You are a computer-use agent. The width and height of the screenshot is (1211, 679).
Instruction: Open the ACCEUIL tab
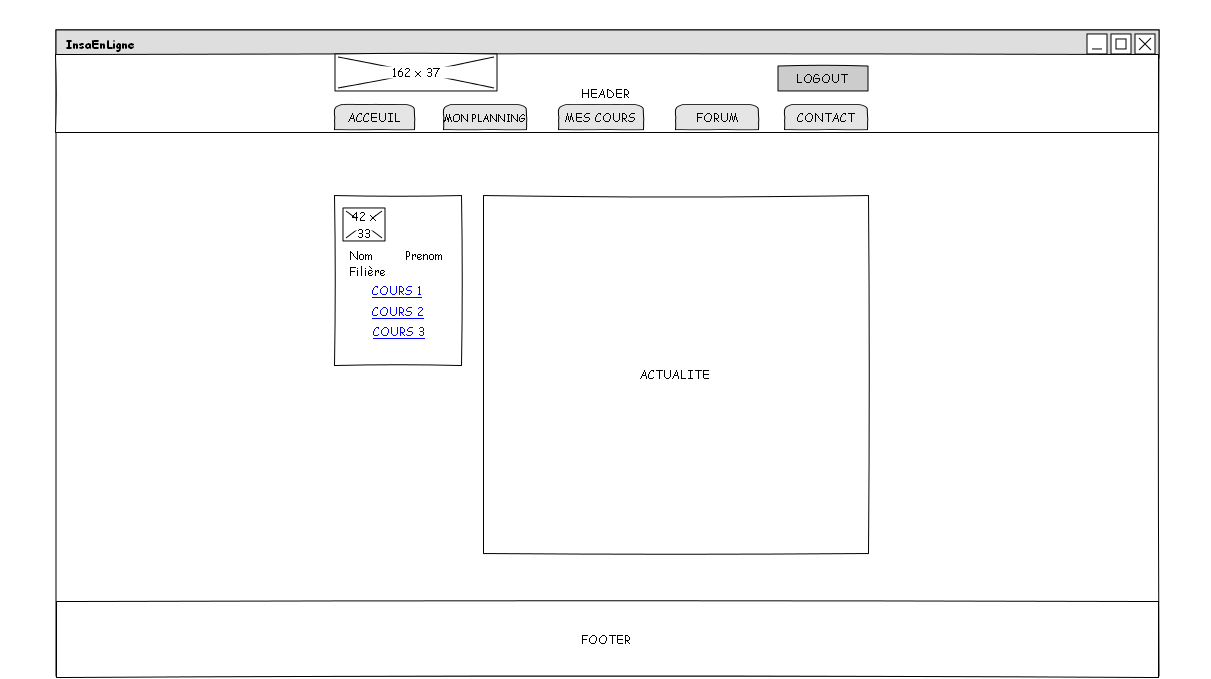pos(374,117)
